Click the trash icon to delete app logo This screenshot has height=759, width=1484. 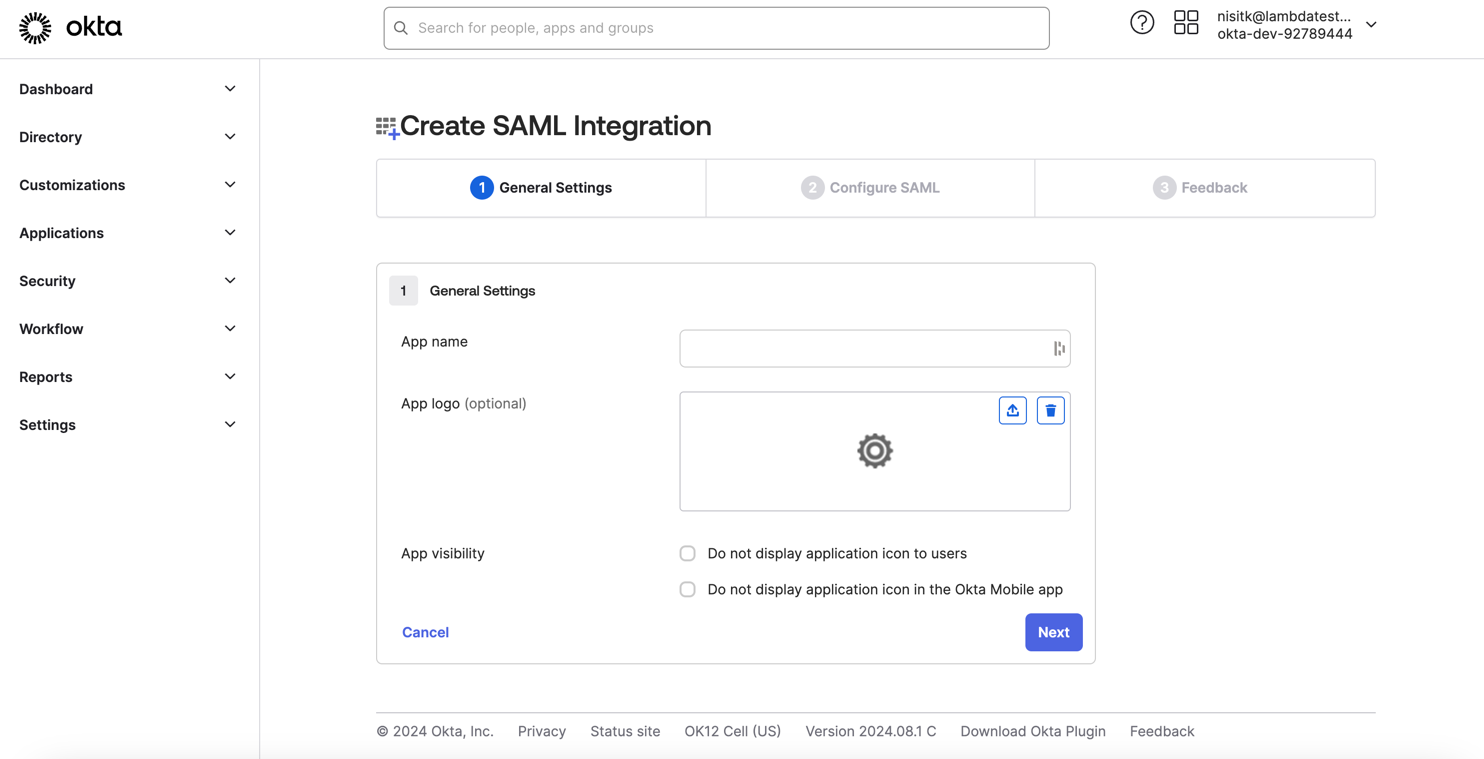tap(1050, 410)
